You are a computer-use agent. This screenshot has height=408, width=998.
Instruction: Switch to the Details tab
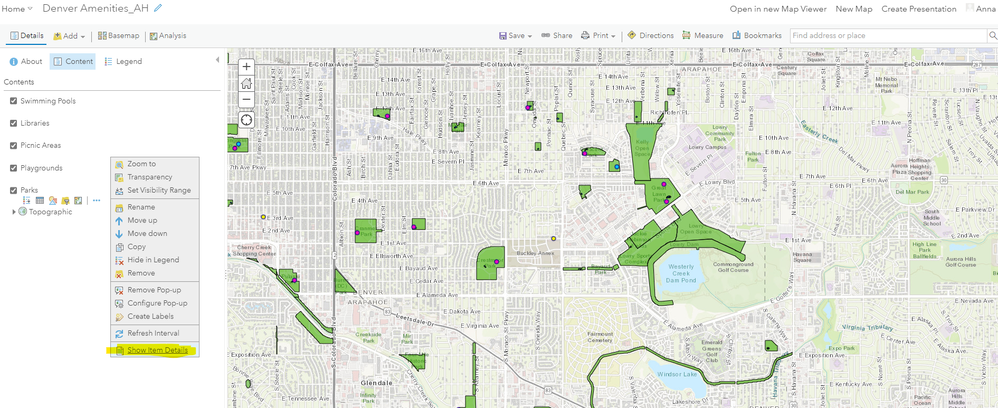point(27,36)
